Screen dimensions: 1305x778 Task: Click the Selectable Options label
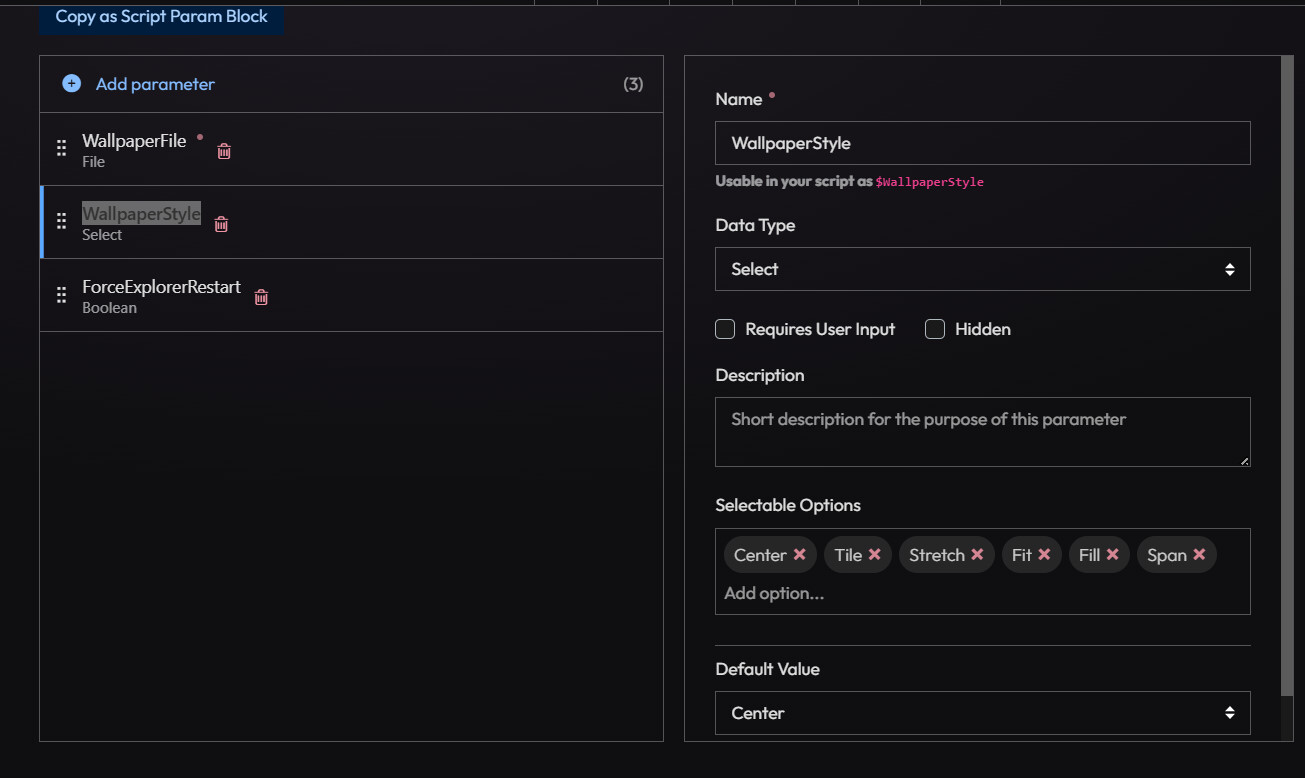tap(787, 505)
